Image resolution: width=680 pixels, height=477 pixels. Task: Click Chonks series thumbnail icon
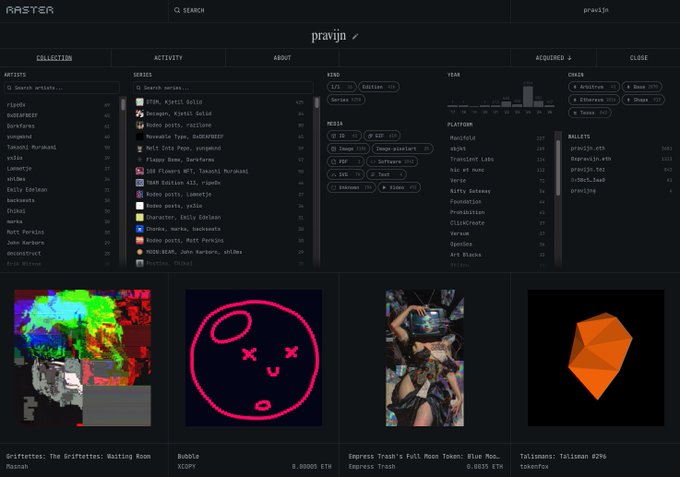pyautogui.click(x=140, y=229)
